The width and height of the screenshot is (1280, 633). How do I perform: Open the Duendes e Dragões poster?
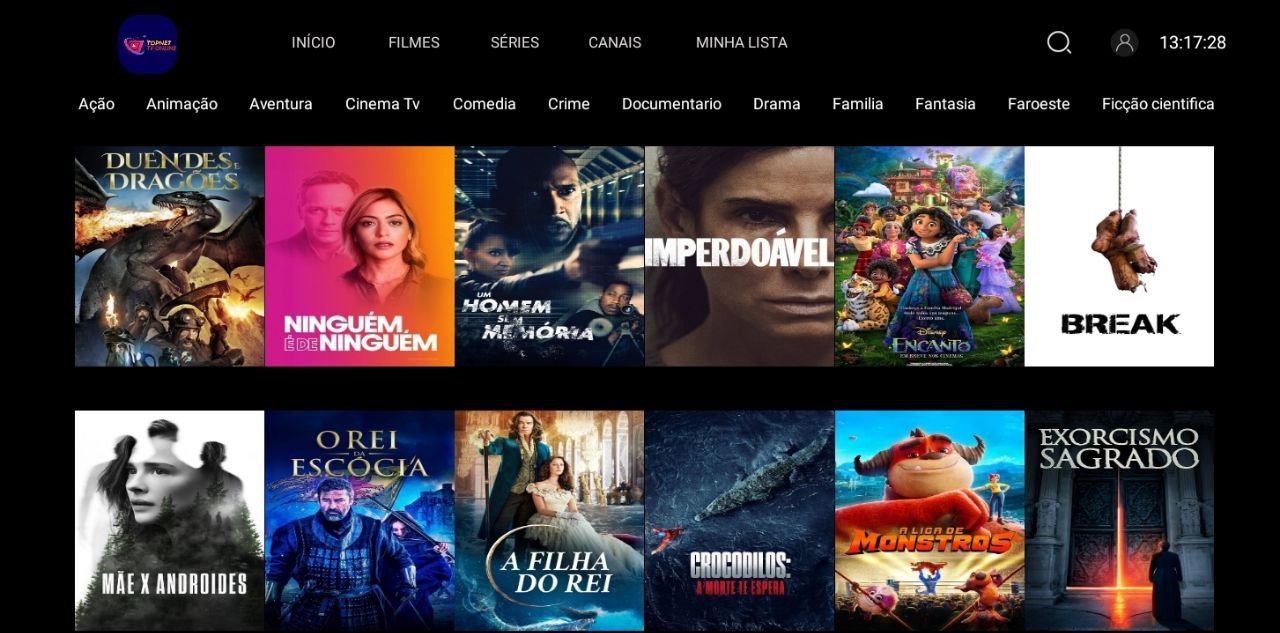(170, 256)
